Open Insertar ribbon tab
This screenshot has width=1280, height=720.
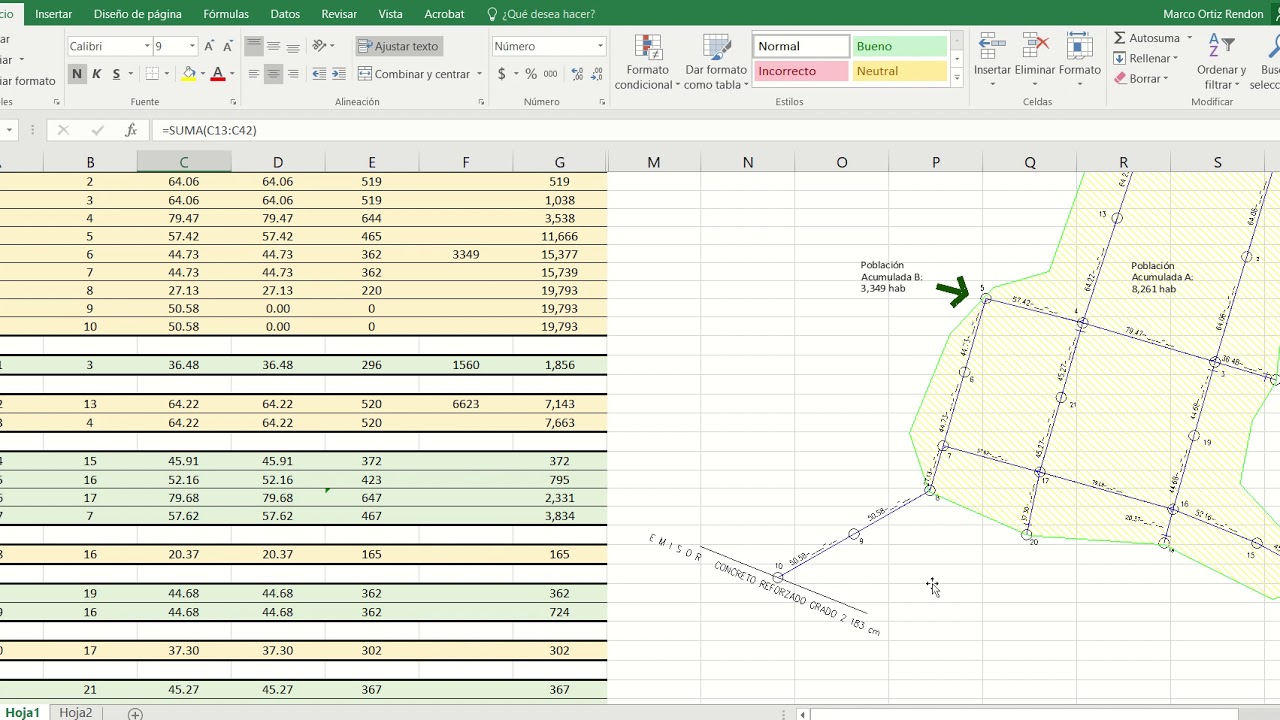pos(53,14)
